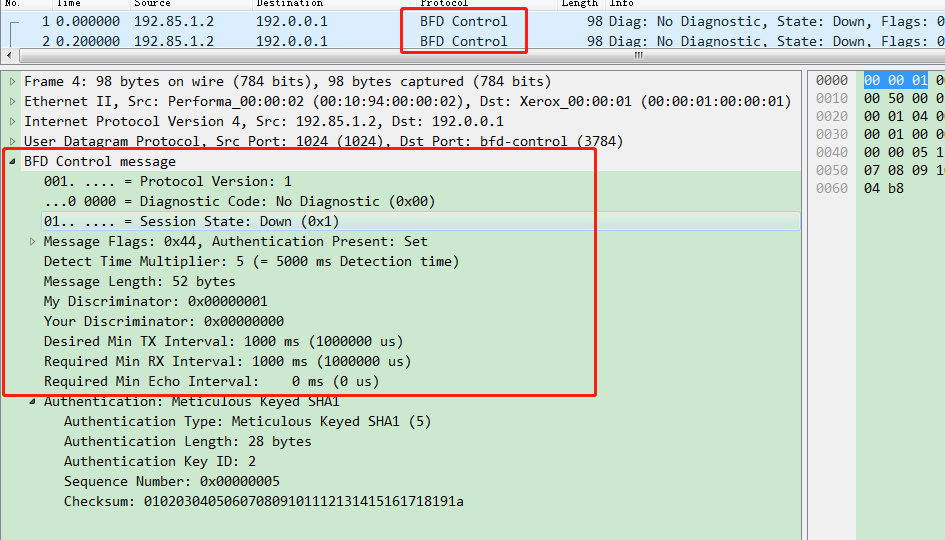
Task: Click hex bytes 04 b8 on row 0060
Action: click(x=884, y=188)
